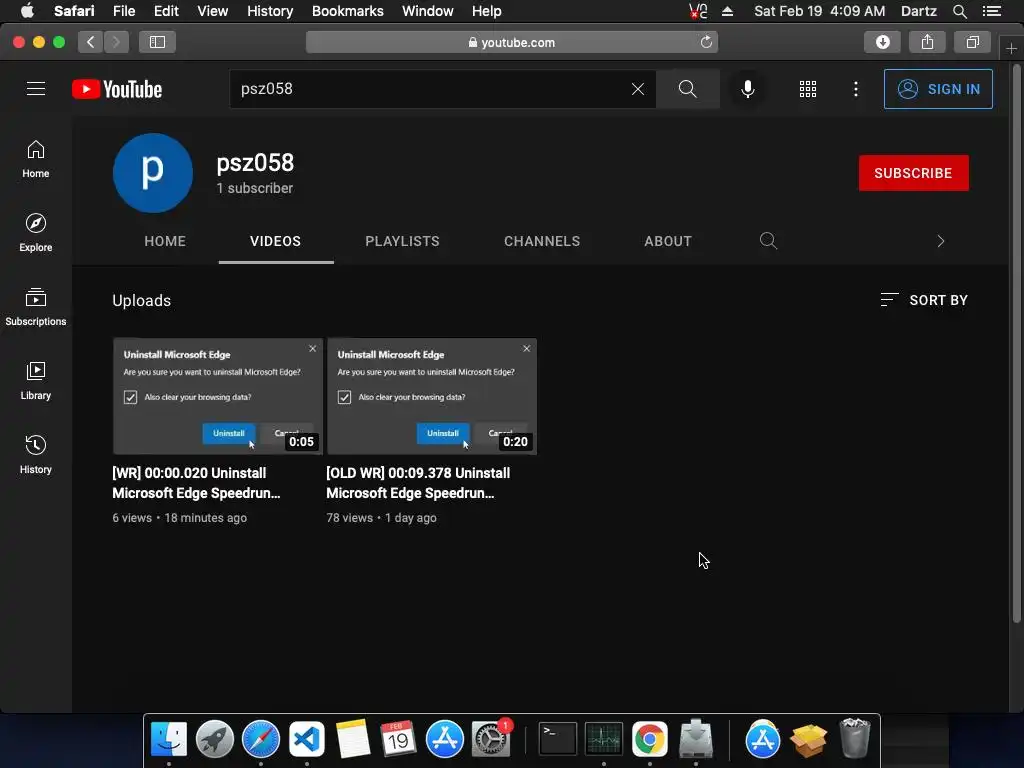Click "78 views • 1 day ago" text

click(x=381, y=518)
